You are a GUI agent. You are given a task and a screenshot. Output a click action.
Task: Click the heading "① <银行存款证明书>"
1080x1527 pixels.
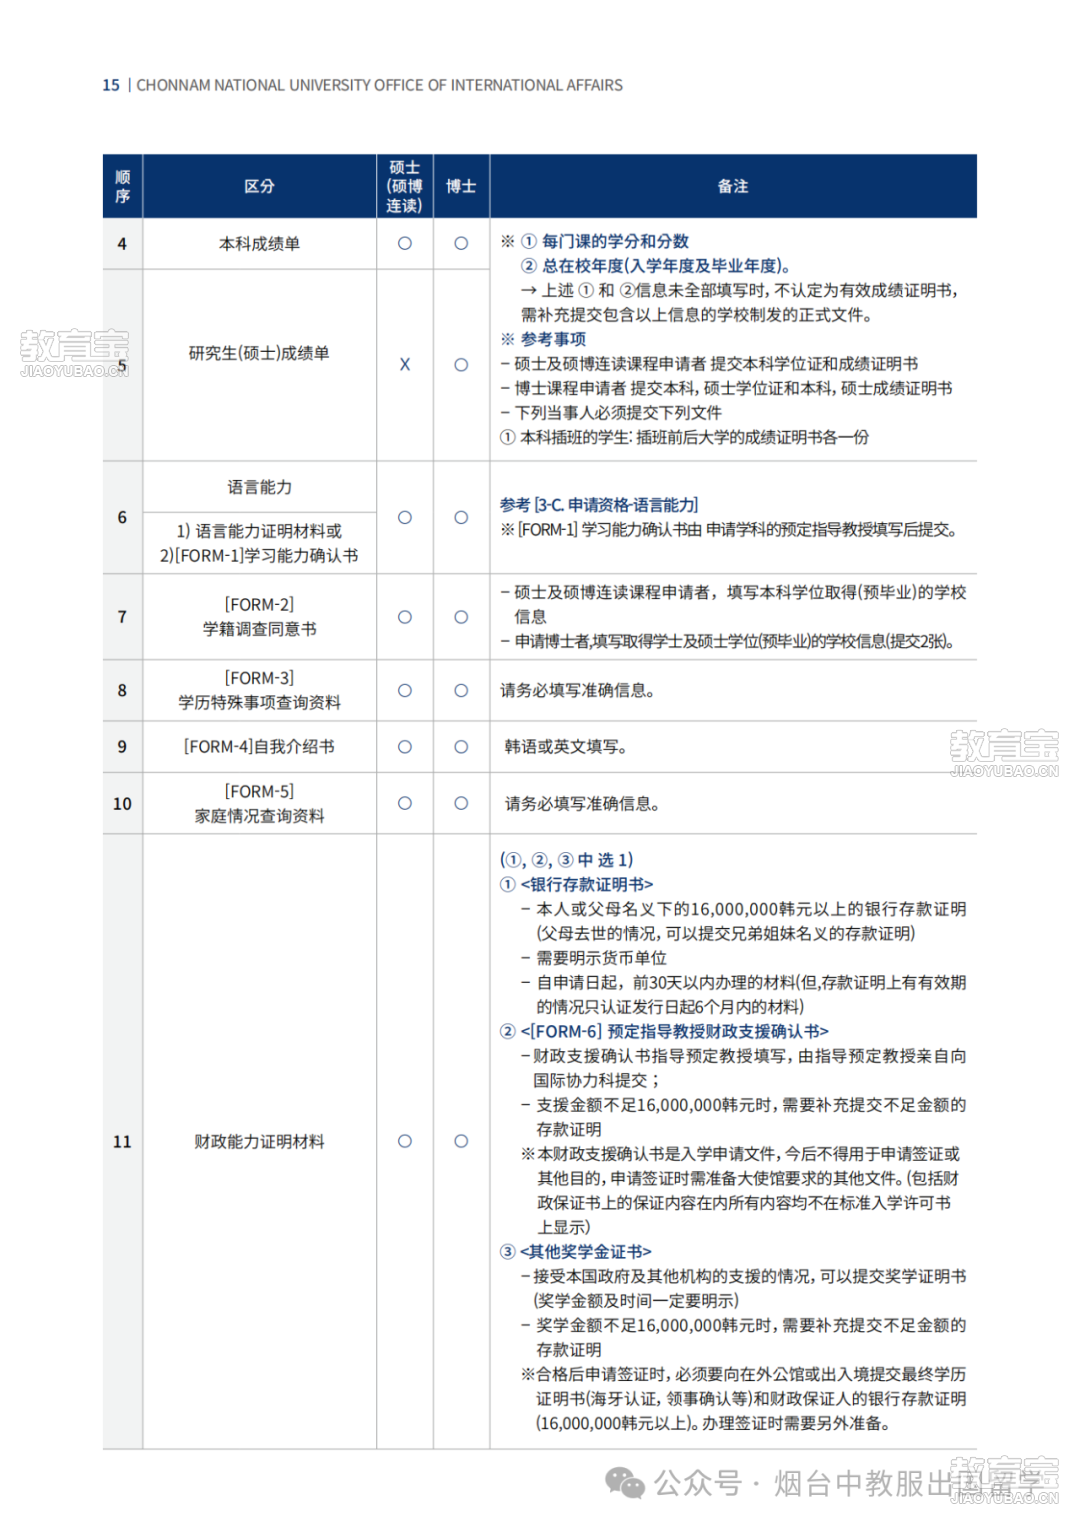coord(576,885)
